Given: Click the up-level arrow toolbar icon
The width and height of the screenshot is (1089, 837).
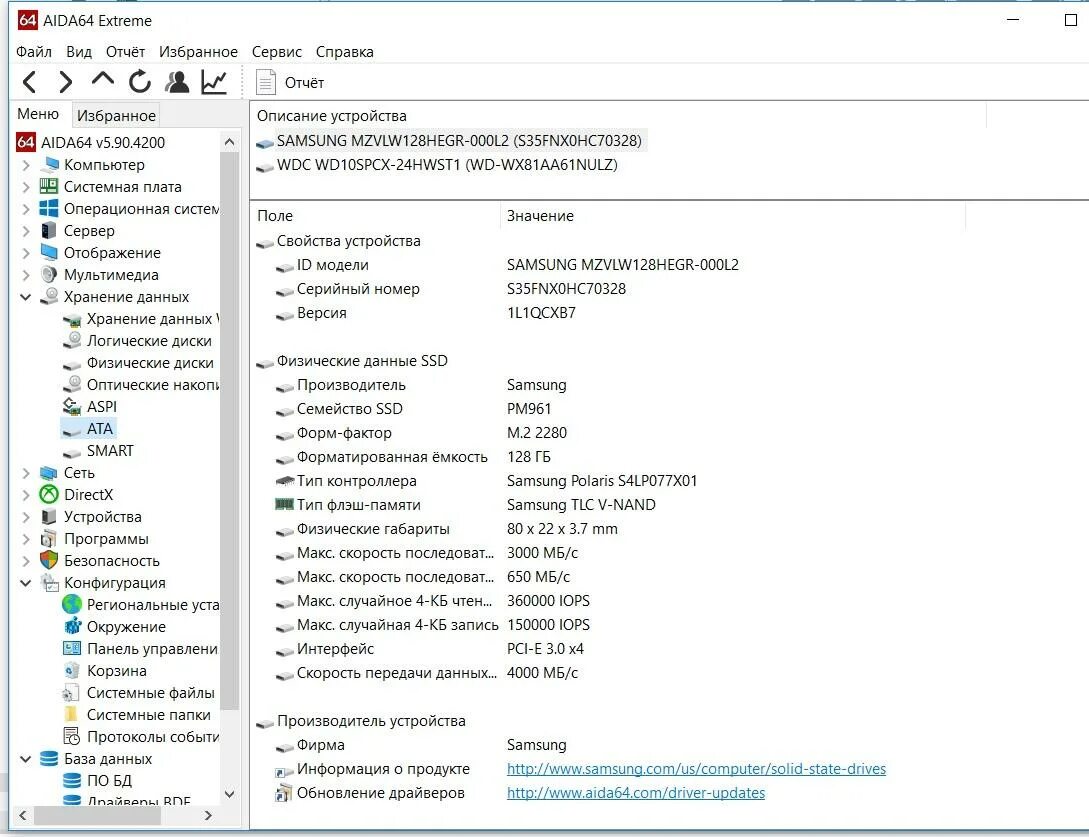Looking at the screenshot, I should click(103, 80).
